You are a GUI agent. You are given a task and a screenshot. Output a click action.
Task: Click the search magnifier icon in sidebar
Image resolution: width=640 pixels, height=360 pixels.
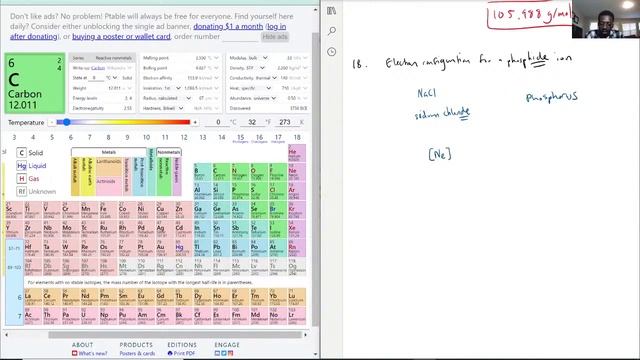point(332,31)
